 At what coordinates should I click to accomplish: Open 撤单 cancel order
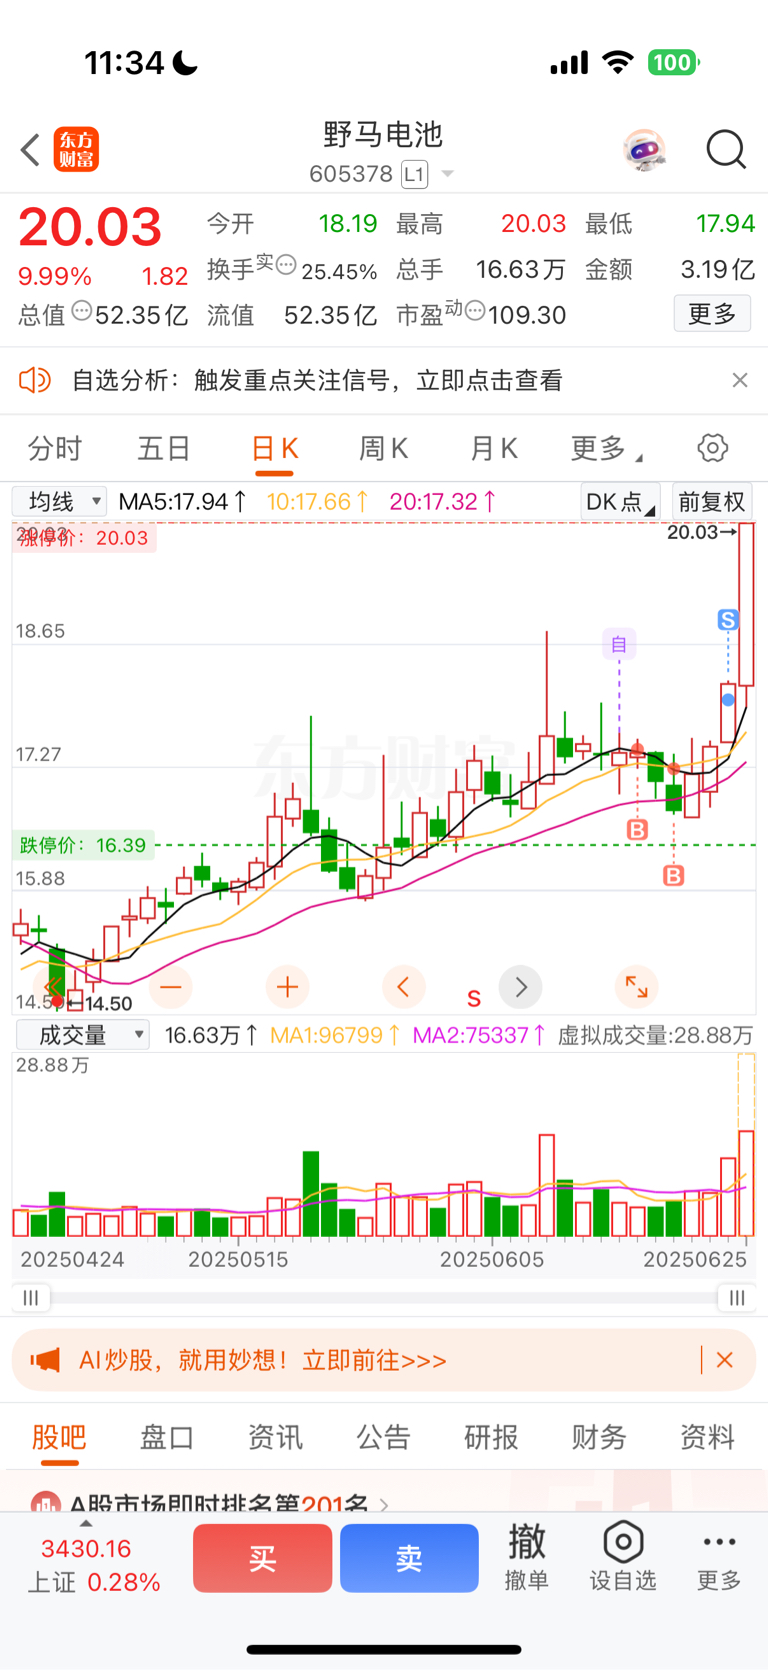tap(527, 1558)
